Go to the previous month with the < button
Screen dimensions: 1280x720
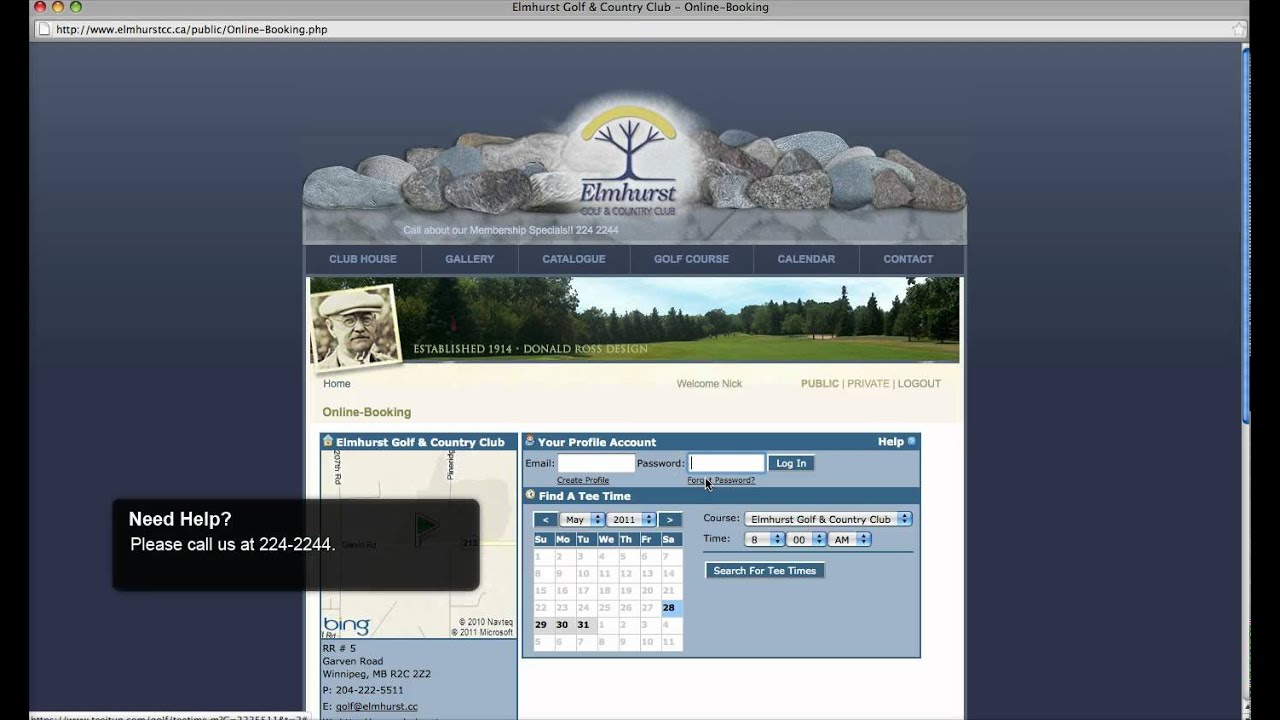point(545,520)
